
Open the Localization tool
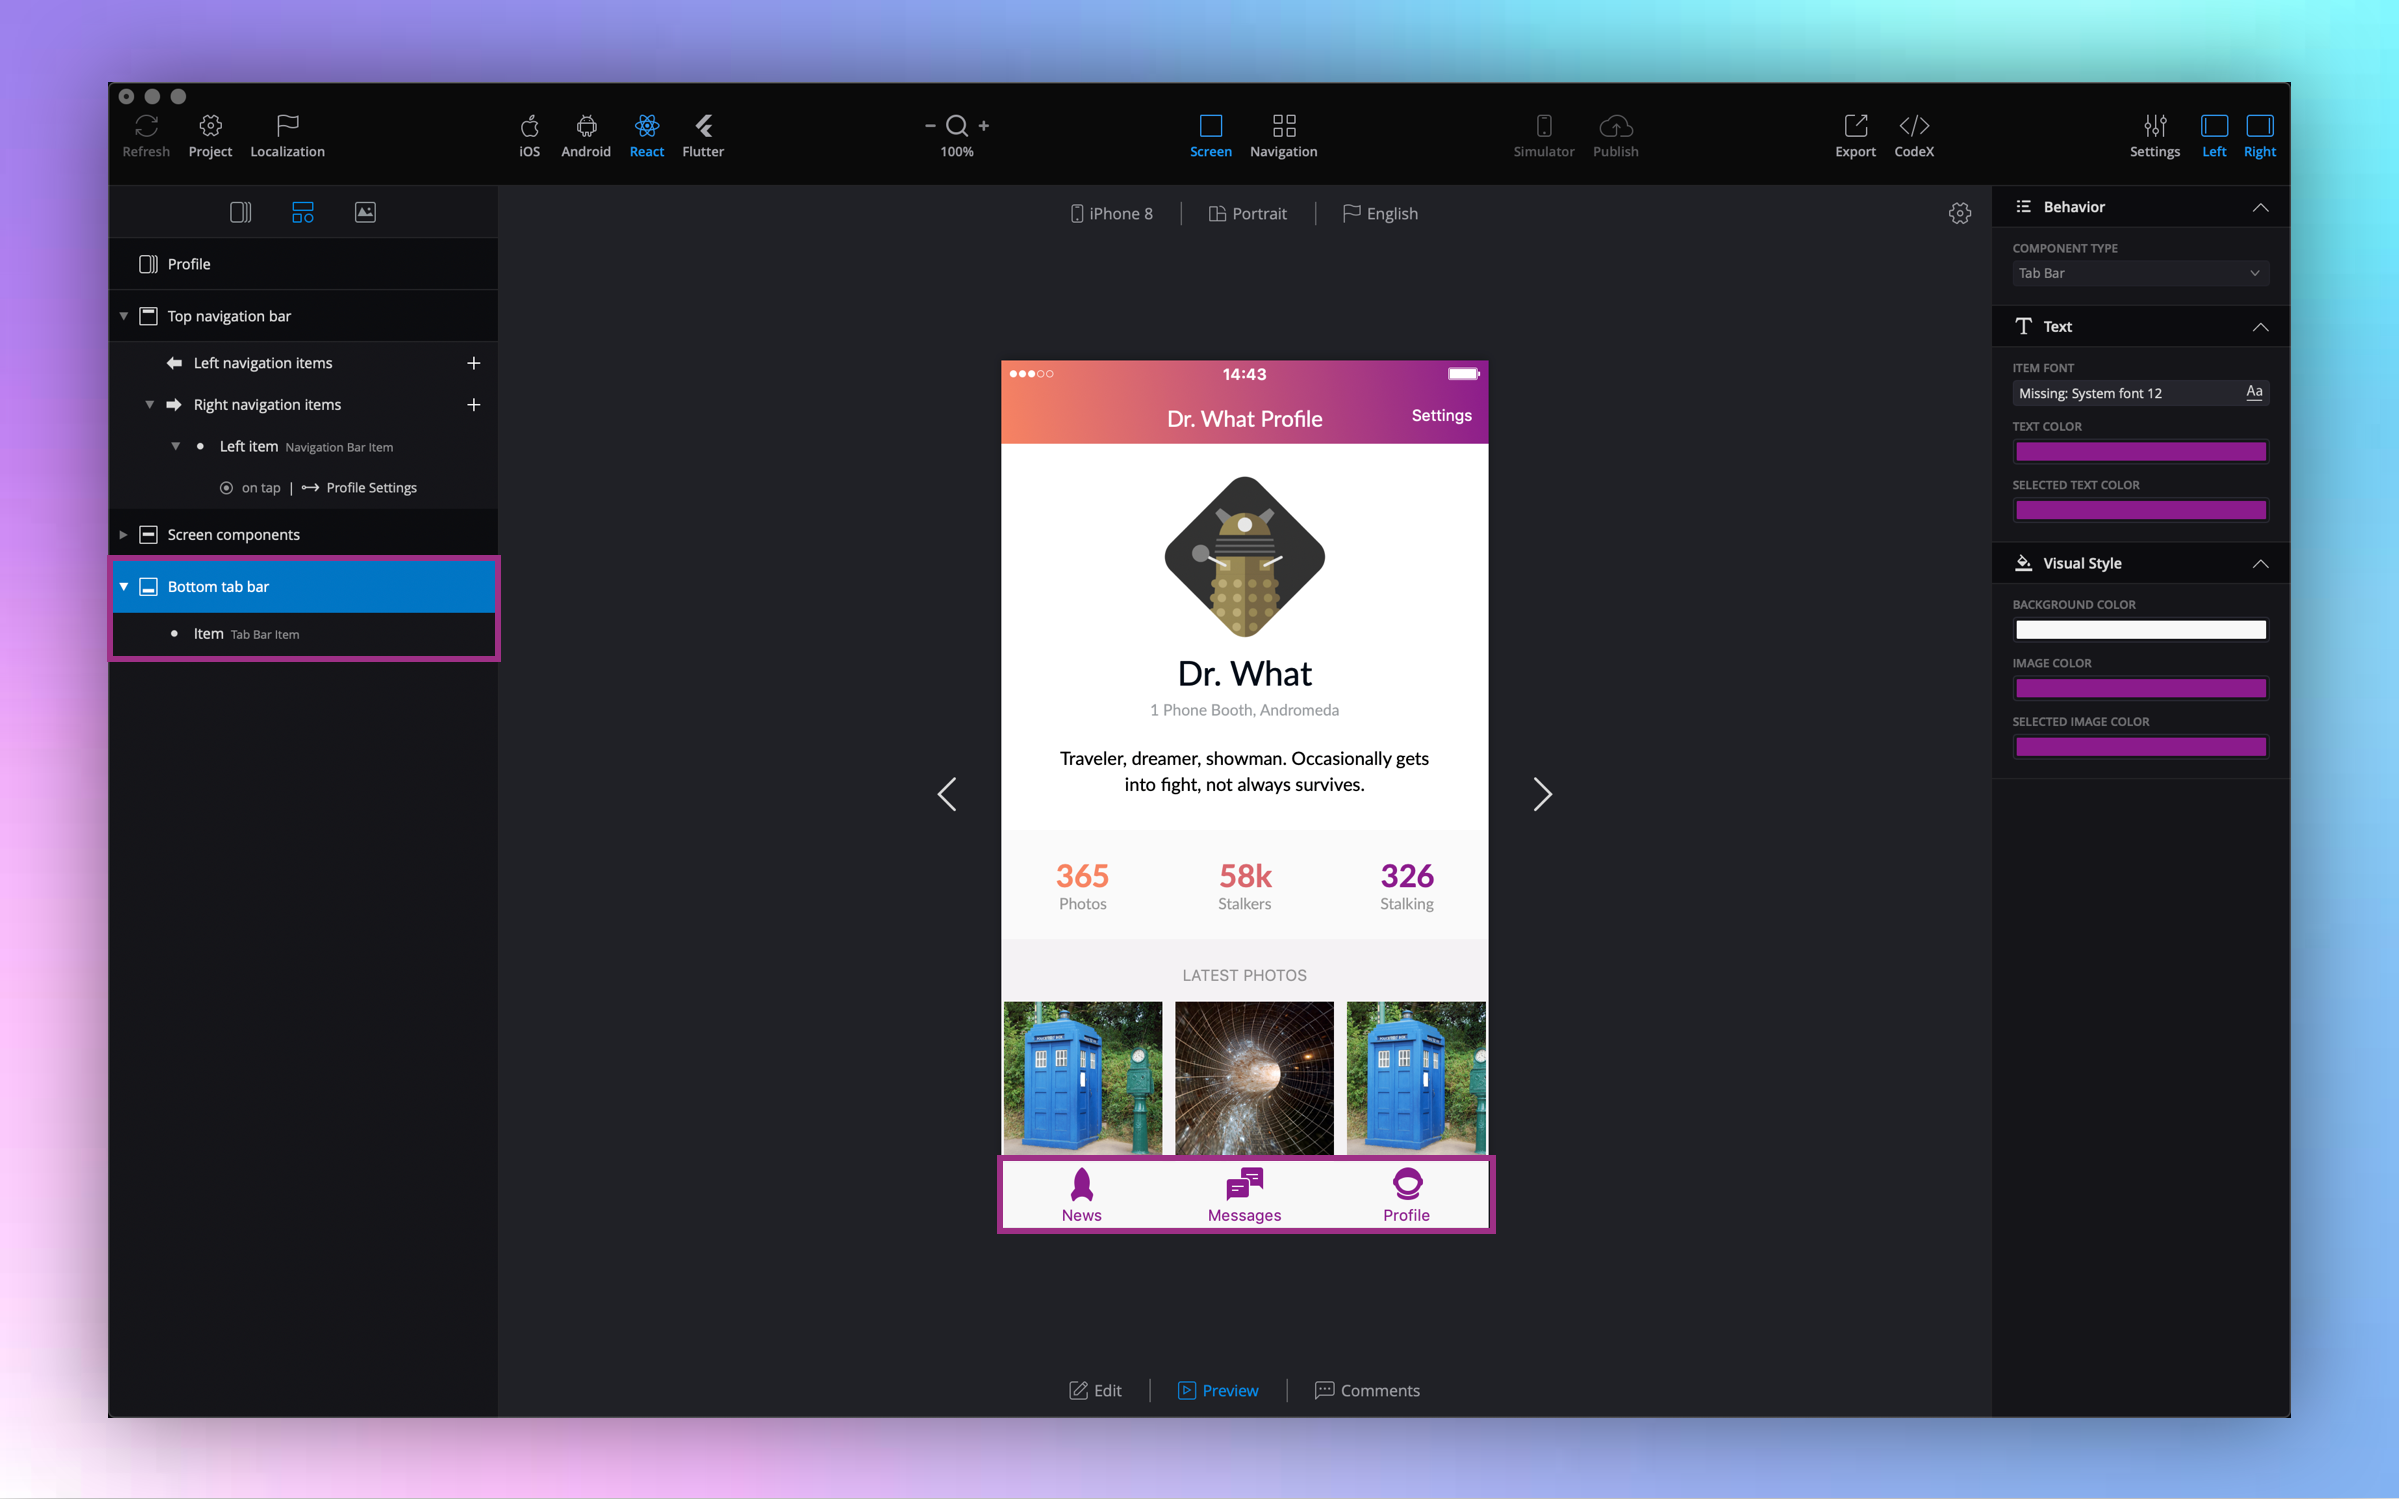287,135
